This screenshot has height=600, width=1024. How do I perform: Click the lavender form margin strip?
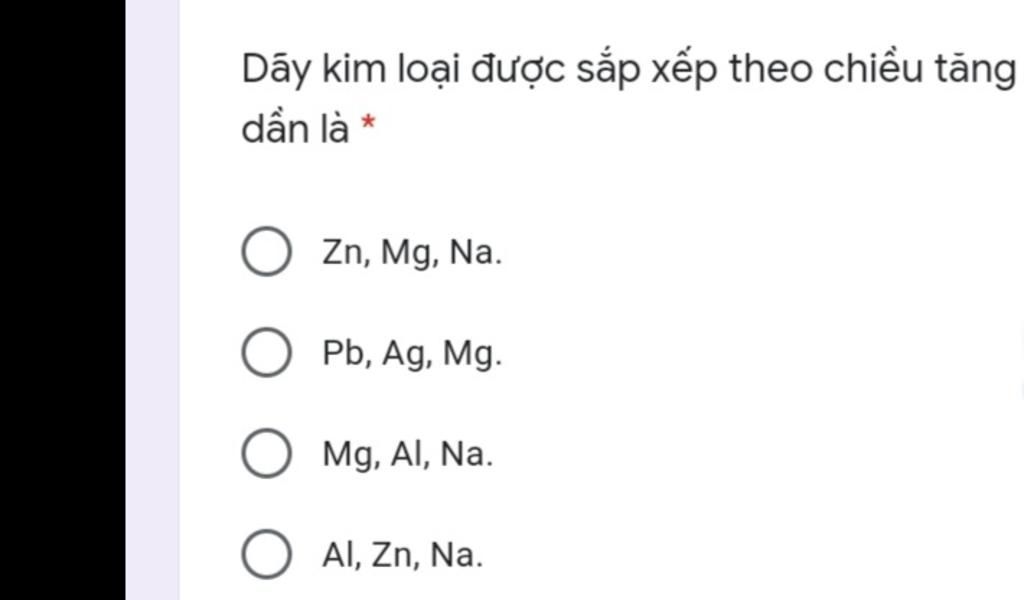pyautogui.click(x=152, y=300)
